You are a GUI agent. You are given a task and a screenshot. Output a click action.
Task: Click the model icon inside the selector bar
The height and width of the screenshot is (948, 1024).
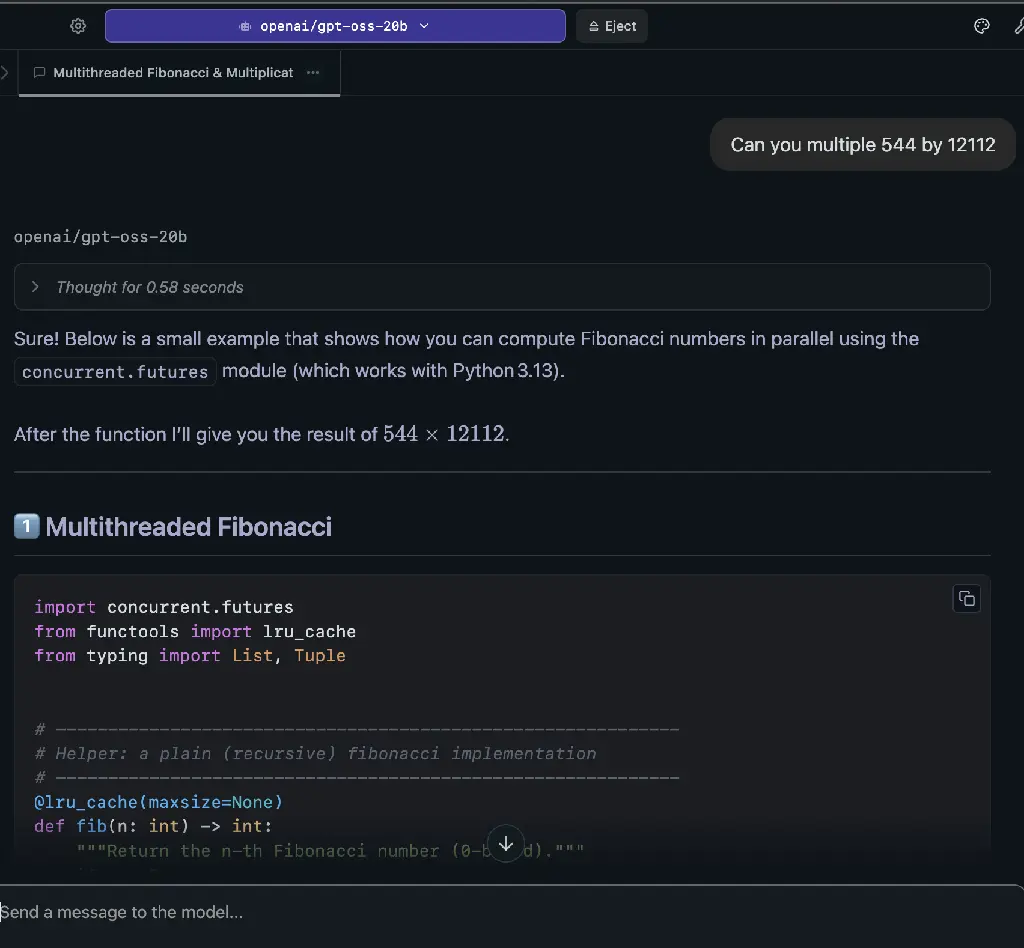point(245,26)
